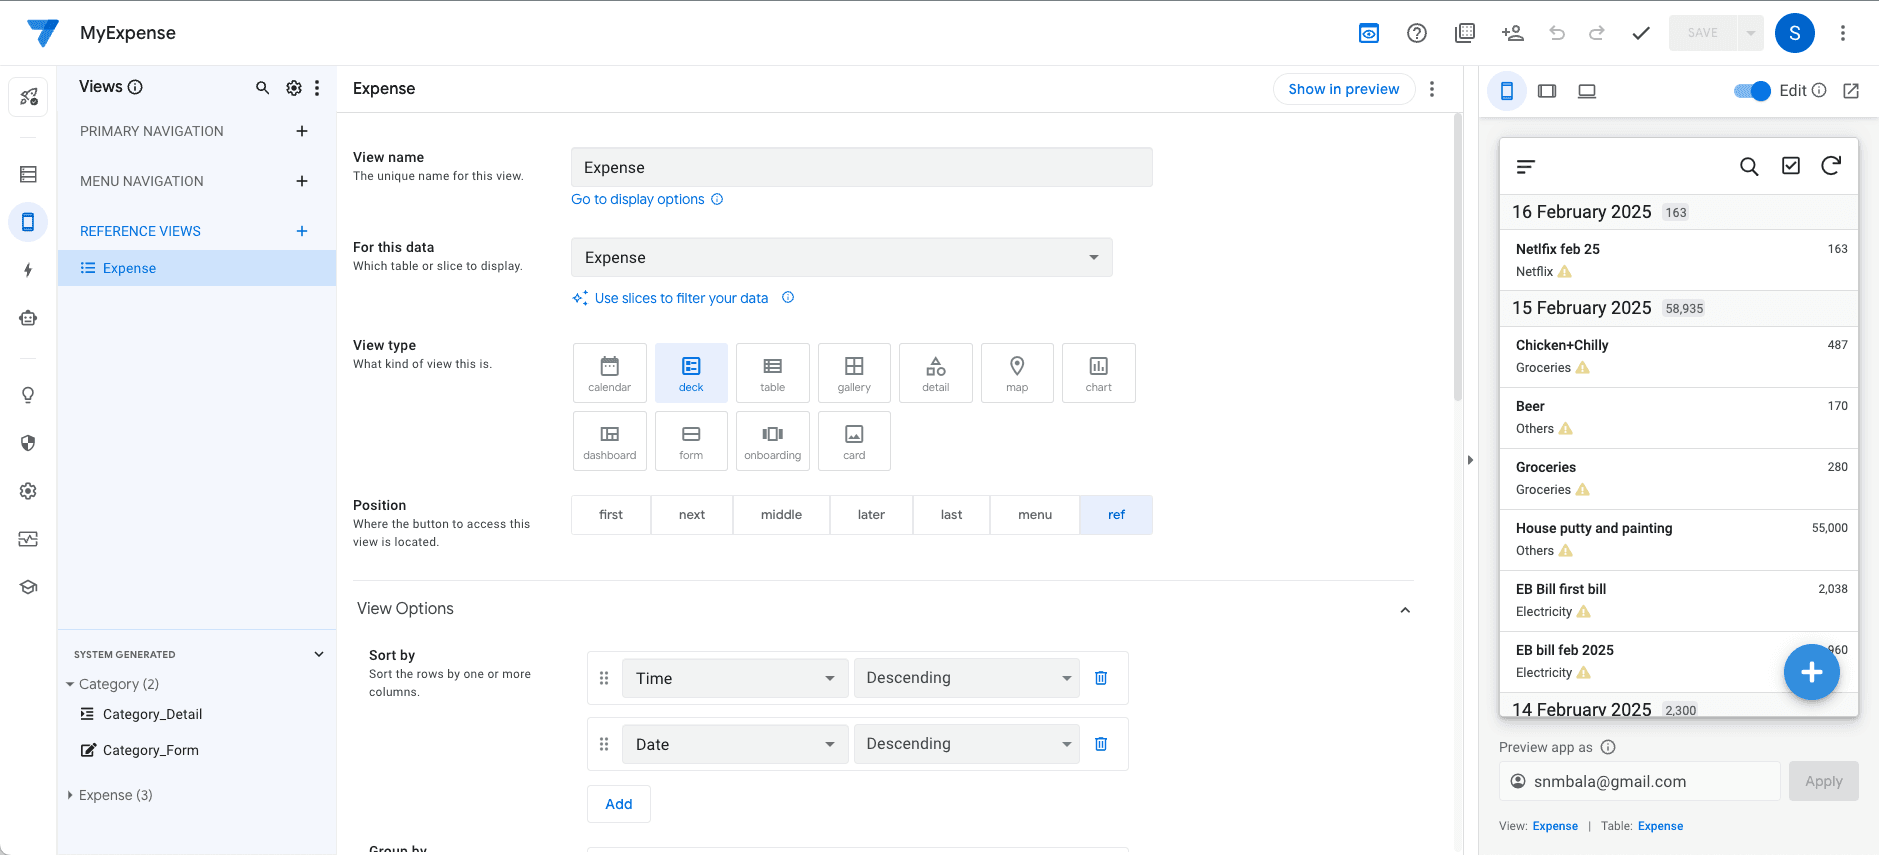Change Time sort order Descending dropdown
Screen dimensions: 1879x855
point(967,678)
